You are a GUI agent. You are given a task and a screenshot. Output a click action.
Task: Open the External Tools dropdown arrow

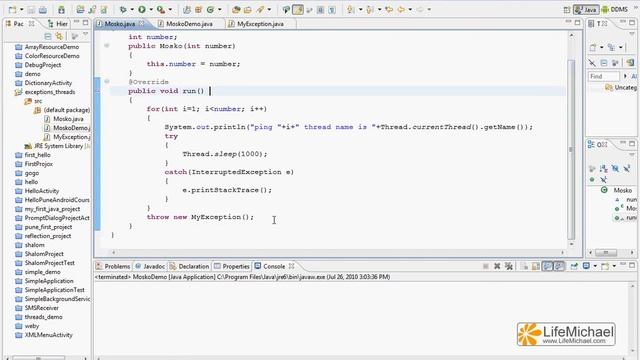170,9
